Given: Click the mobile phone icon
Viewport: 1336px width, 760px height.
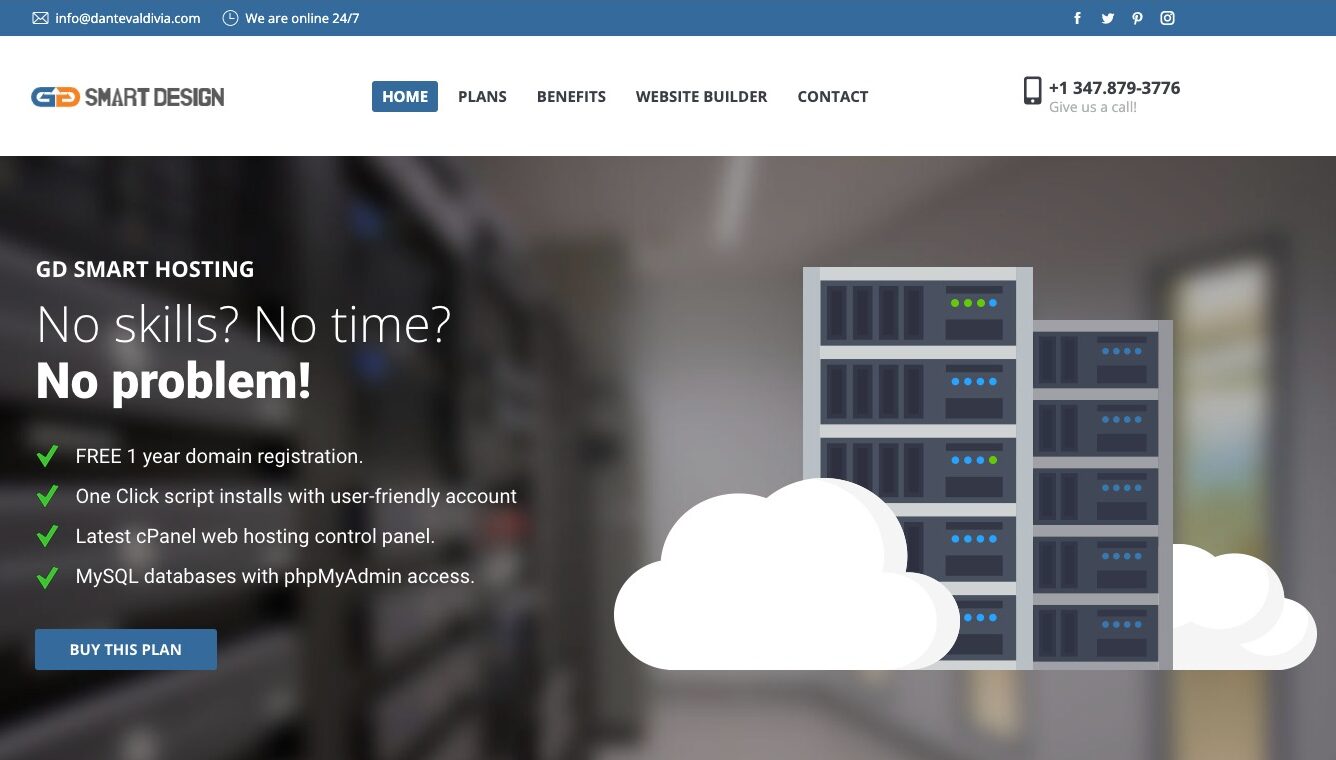Looking at the screenshot, I should tap(1032, 91).
